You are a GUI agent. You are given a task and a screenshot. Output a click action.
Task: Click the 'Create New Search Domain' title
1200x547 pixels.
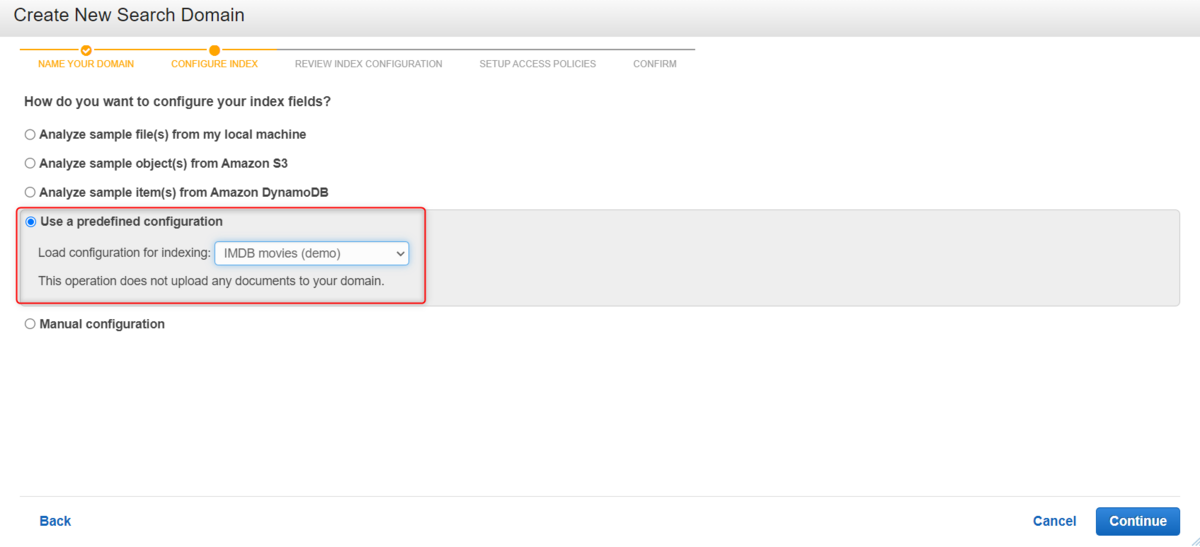(129, 15)
